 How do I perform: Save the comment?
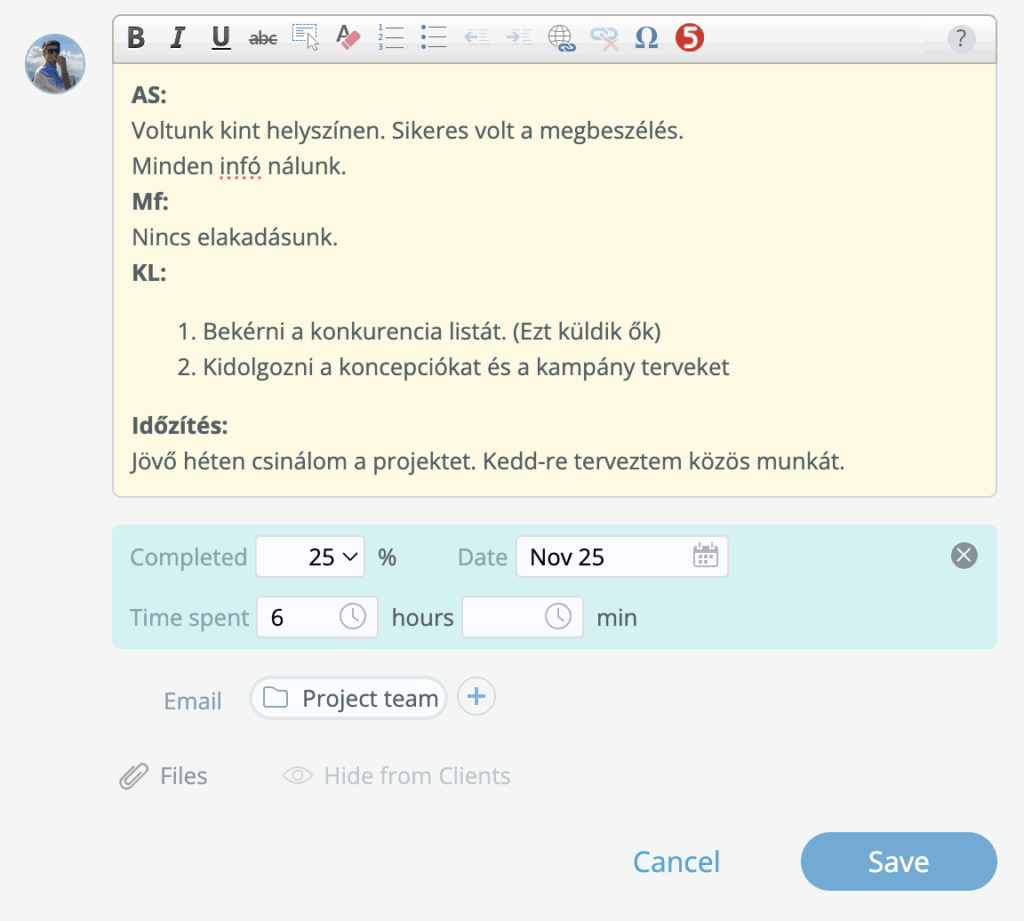(898, 861)
